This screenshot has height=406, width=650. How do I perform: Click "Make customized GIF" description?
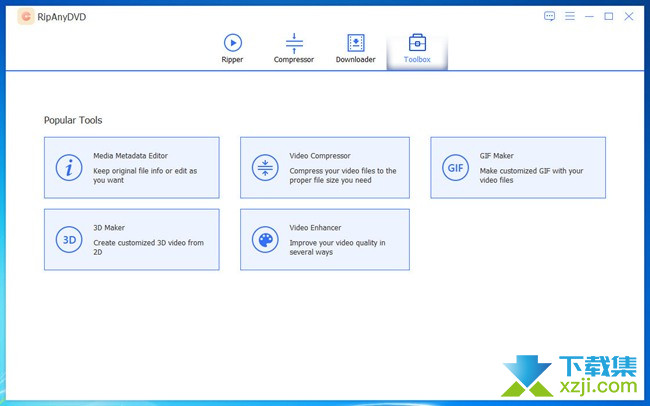(x=531, y=175)
